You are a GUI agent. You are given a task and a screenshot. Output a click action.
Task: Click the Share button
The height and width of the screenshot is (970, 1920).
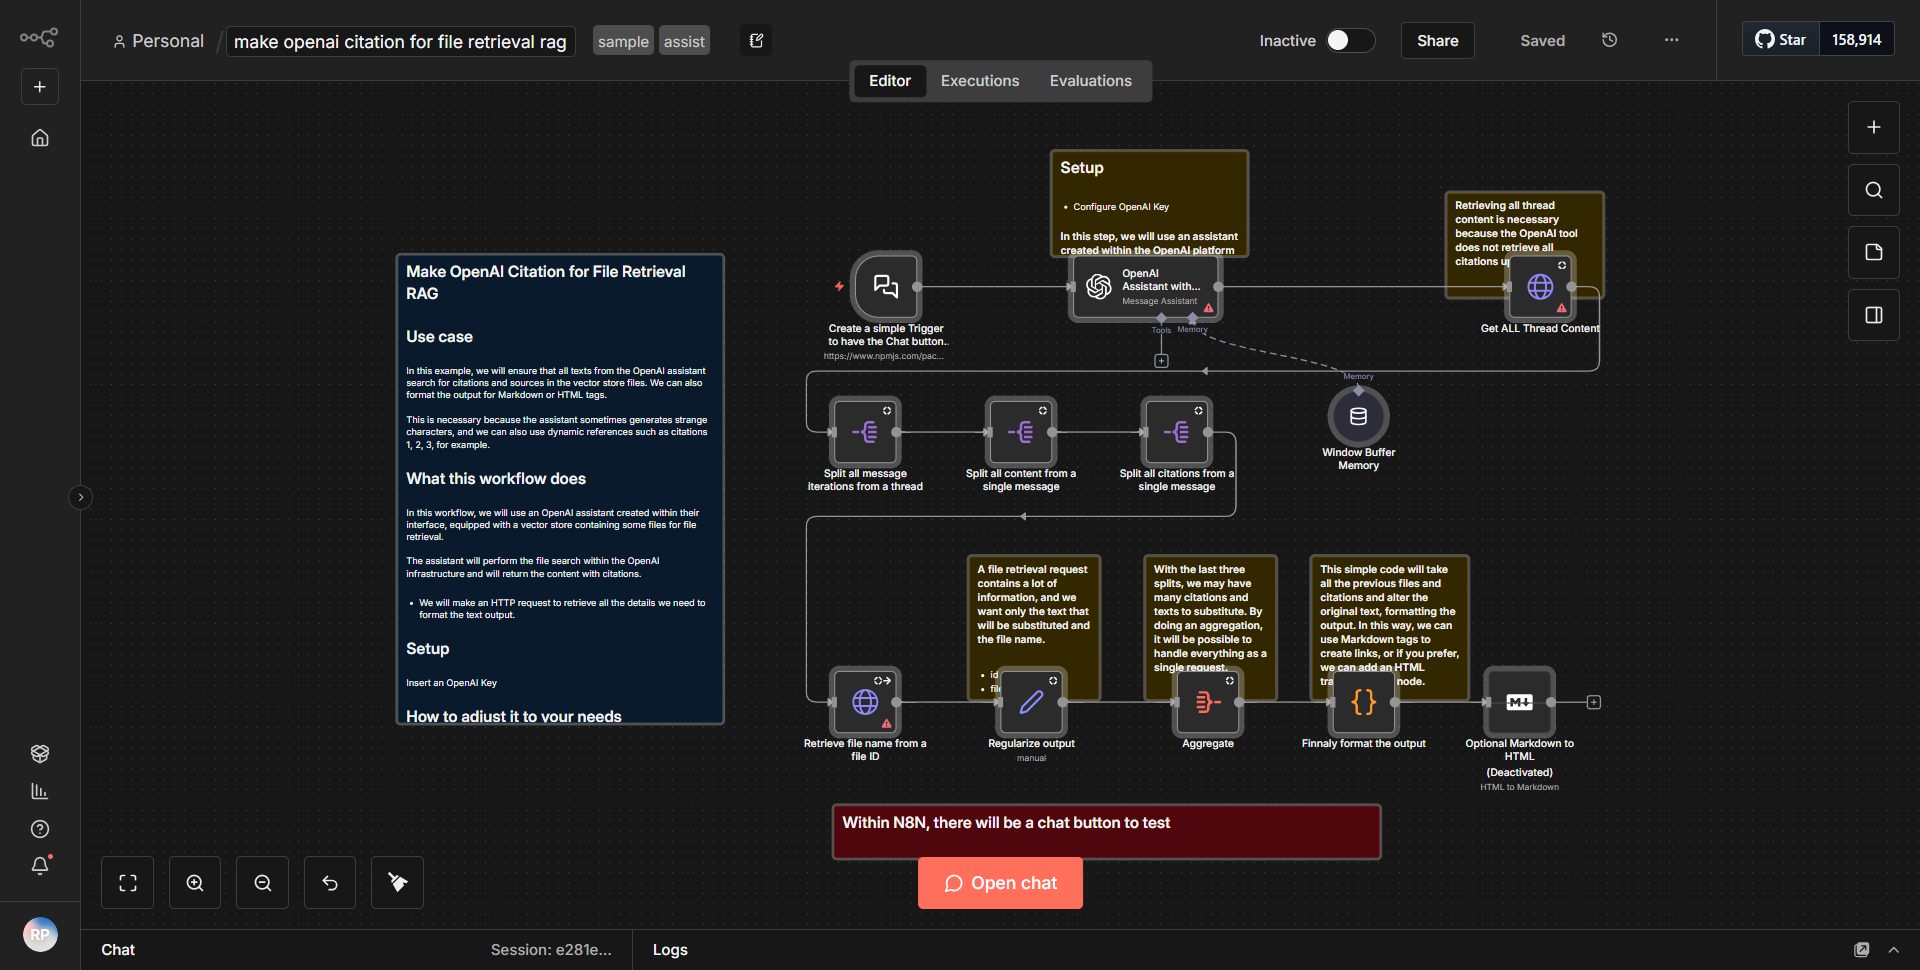(x=1437, y=40)
